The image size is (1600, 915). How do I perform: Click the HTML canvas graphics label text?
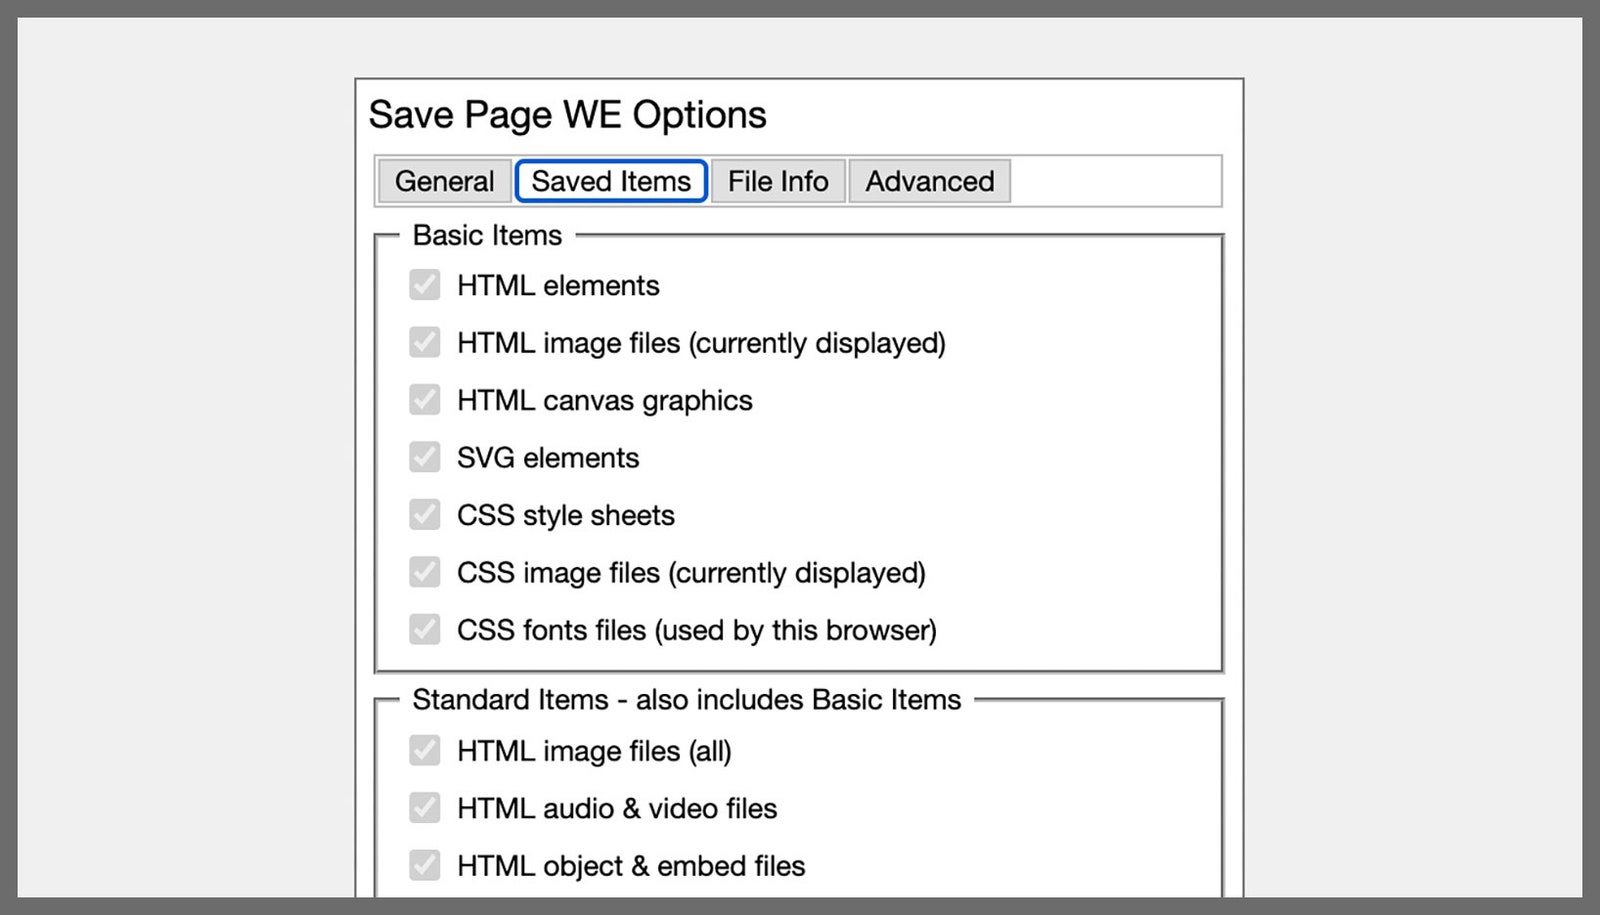point(605,401)
